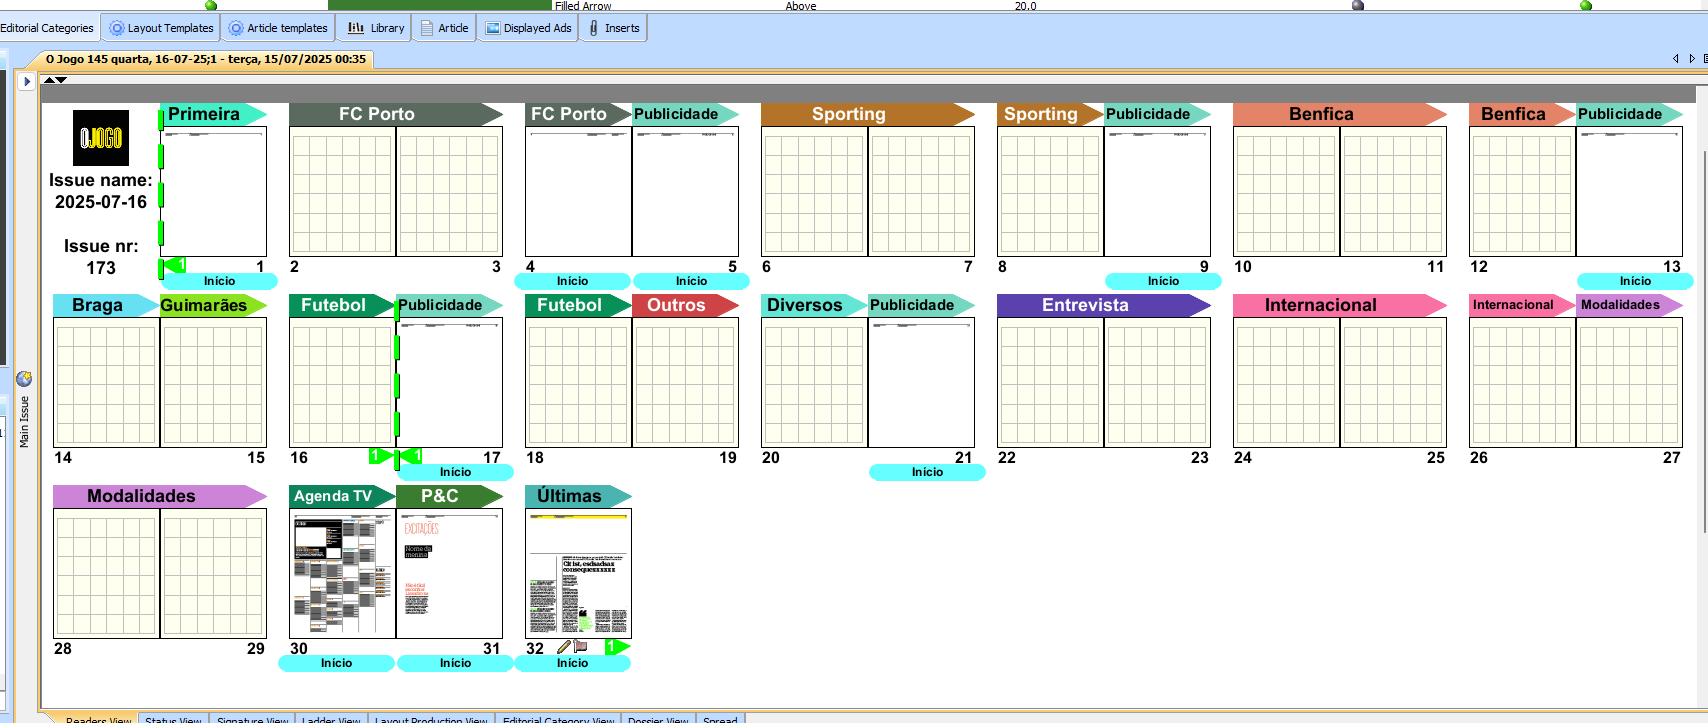Open the Editorial Categories tab

[47, 28]
